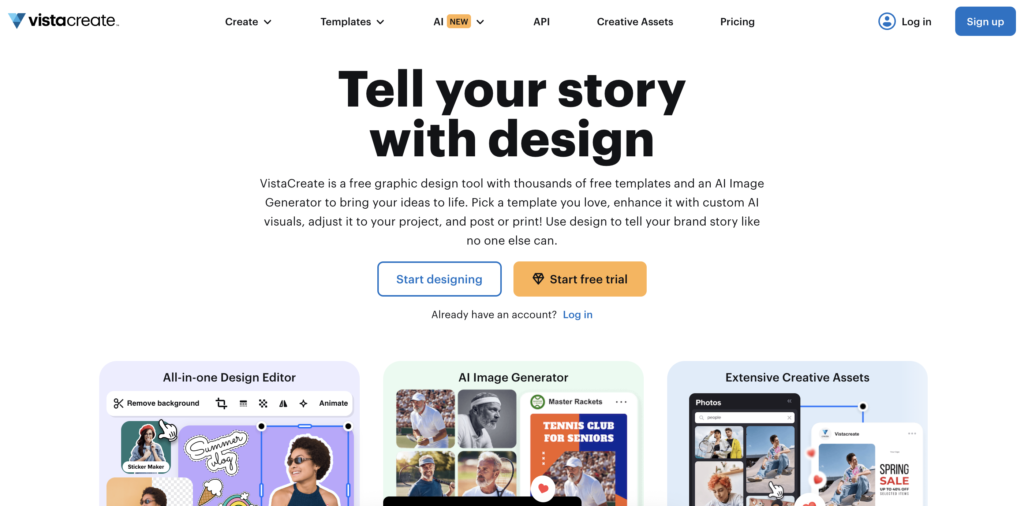
Task: Click the people search field in Photos panel
Action: [x=744, y=417]
